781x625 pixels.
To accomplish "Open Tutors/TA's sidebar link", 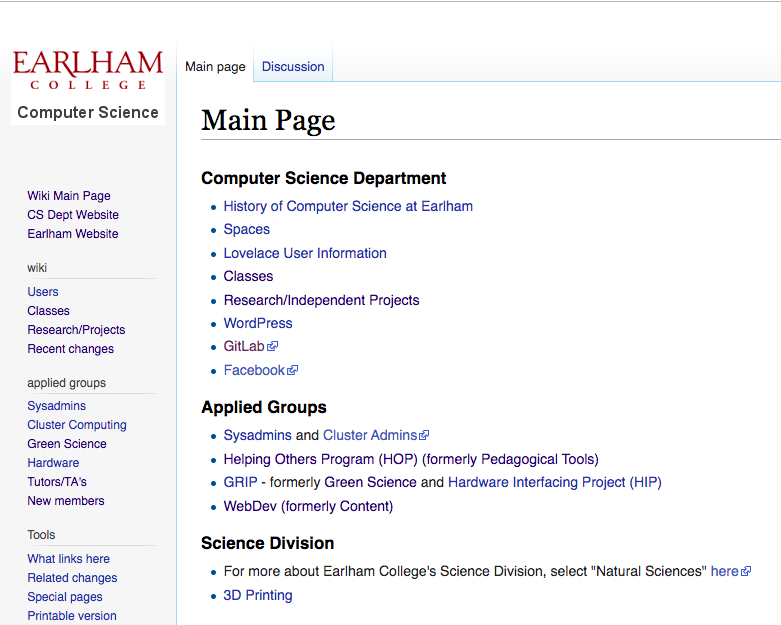I will pos(57,482).
